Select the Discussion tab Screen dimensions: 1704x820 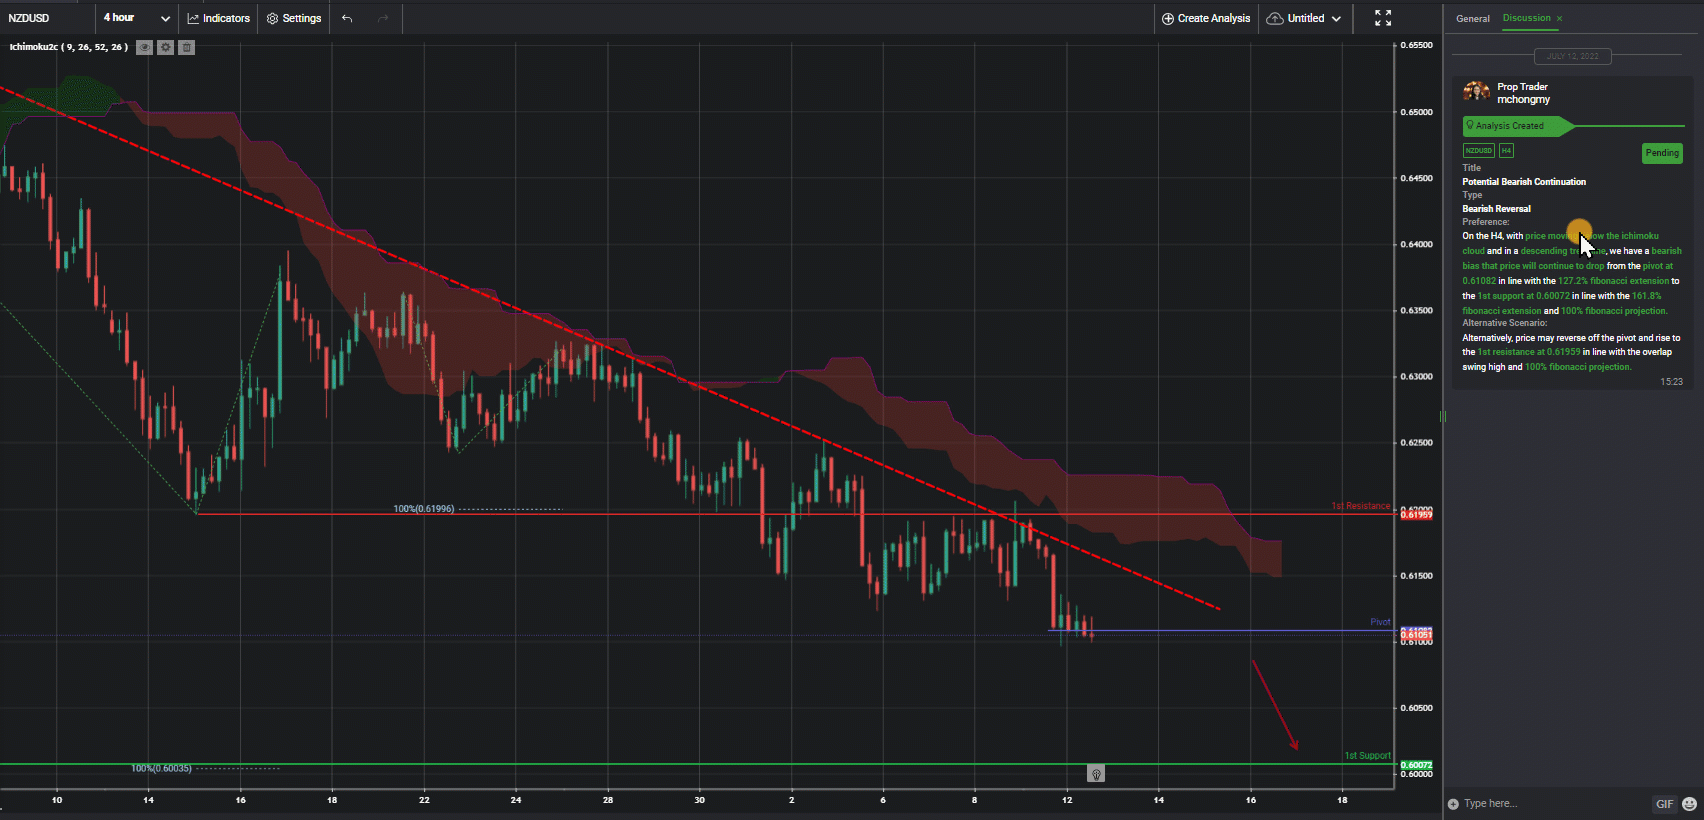[x=1526, y=18]
